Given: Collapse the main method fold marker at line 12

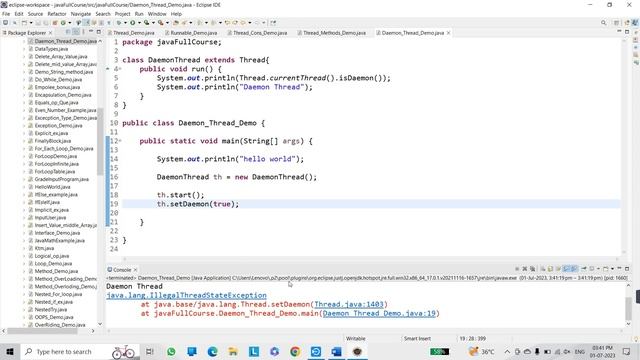Looking at the screenshot, I should [120, 141].
